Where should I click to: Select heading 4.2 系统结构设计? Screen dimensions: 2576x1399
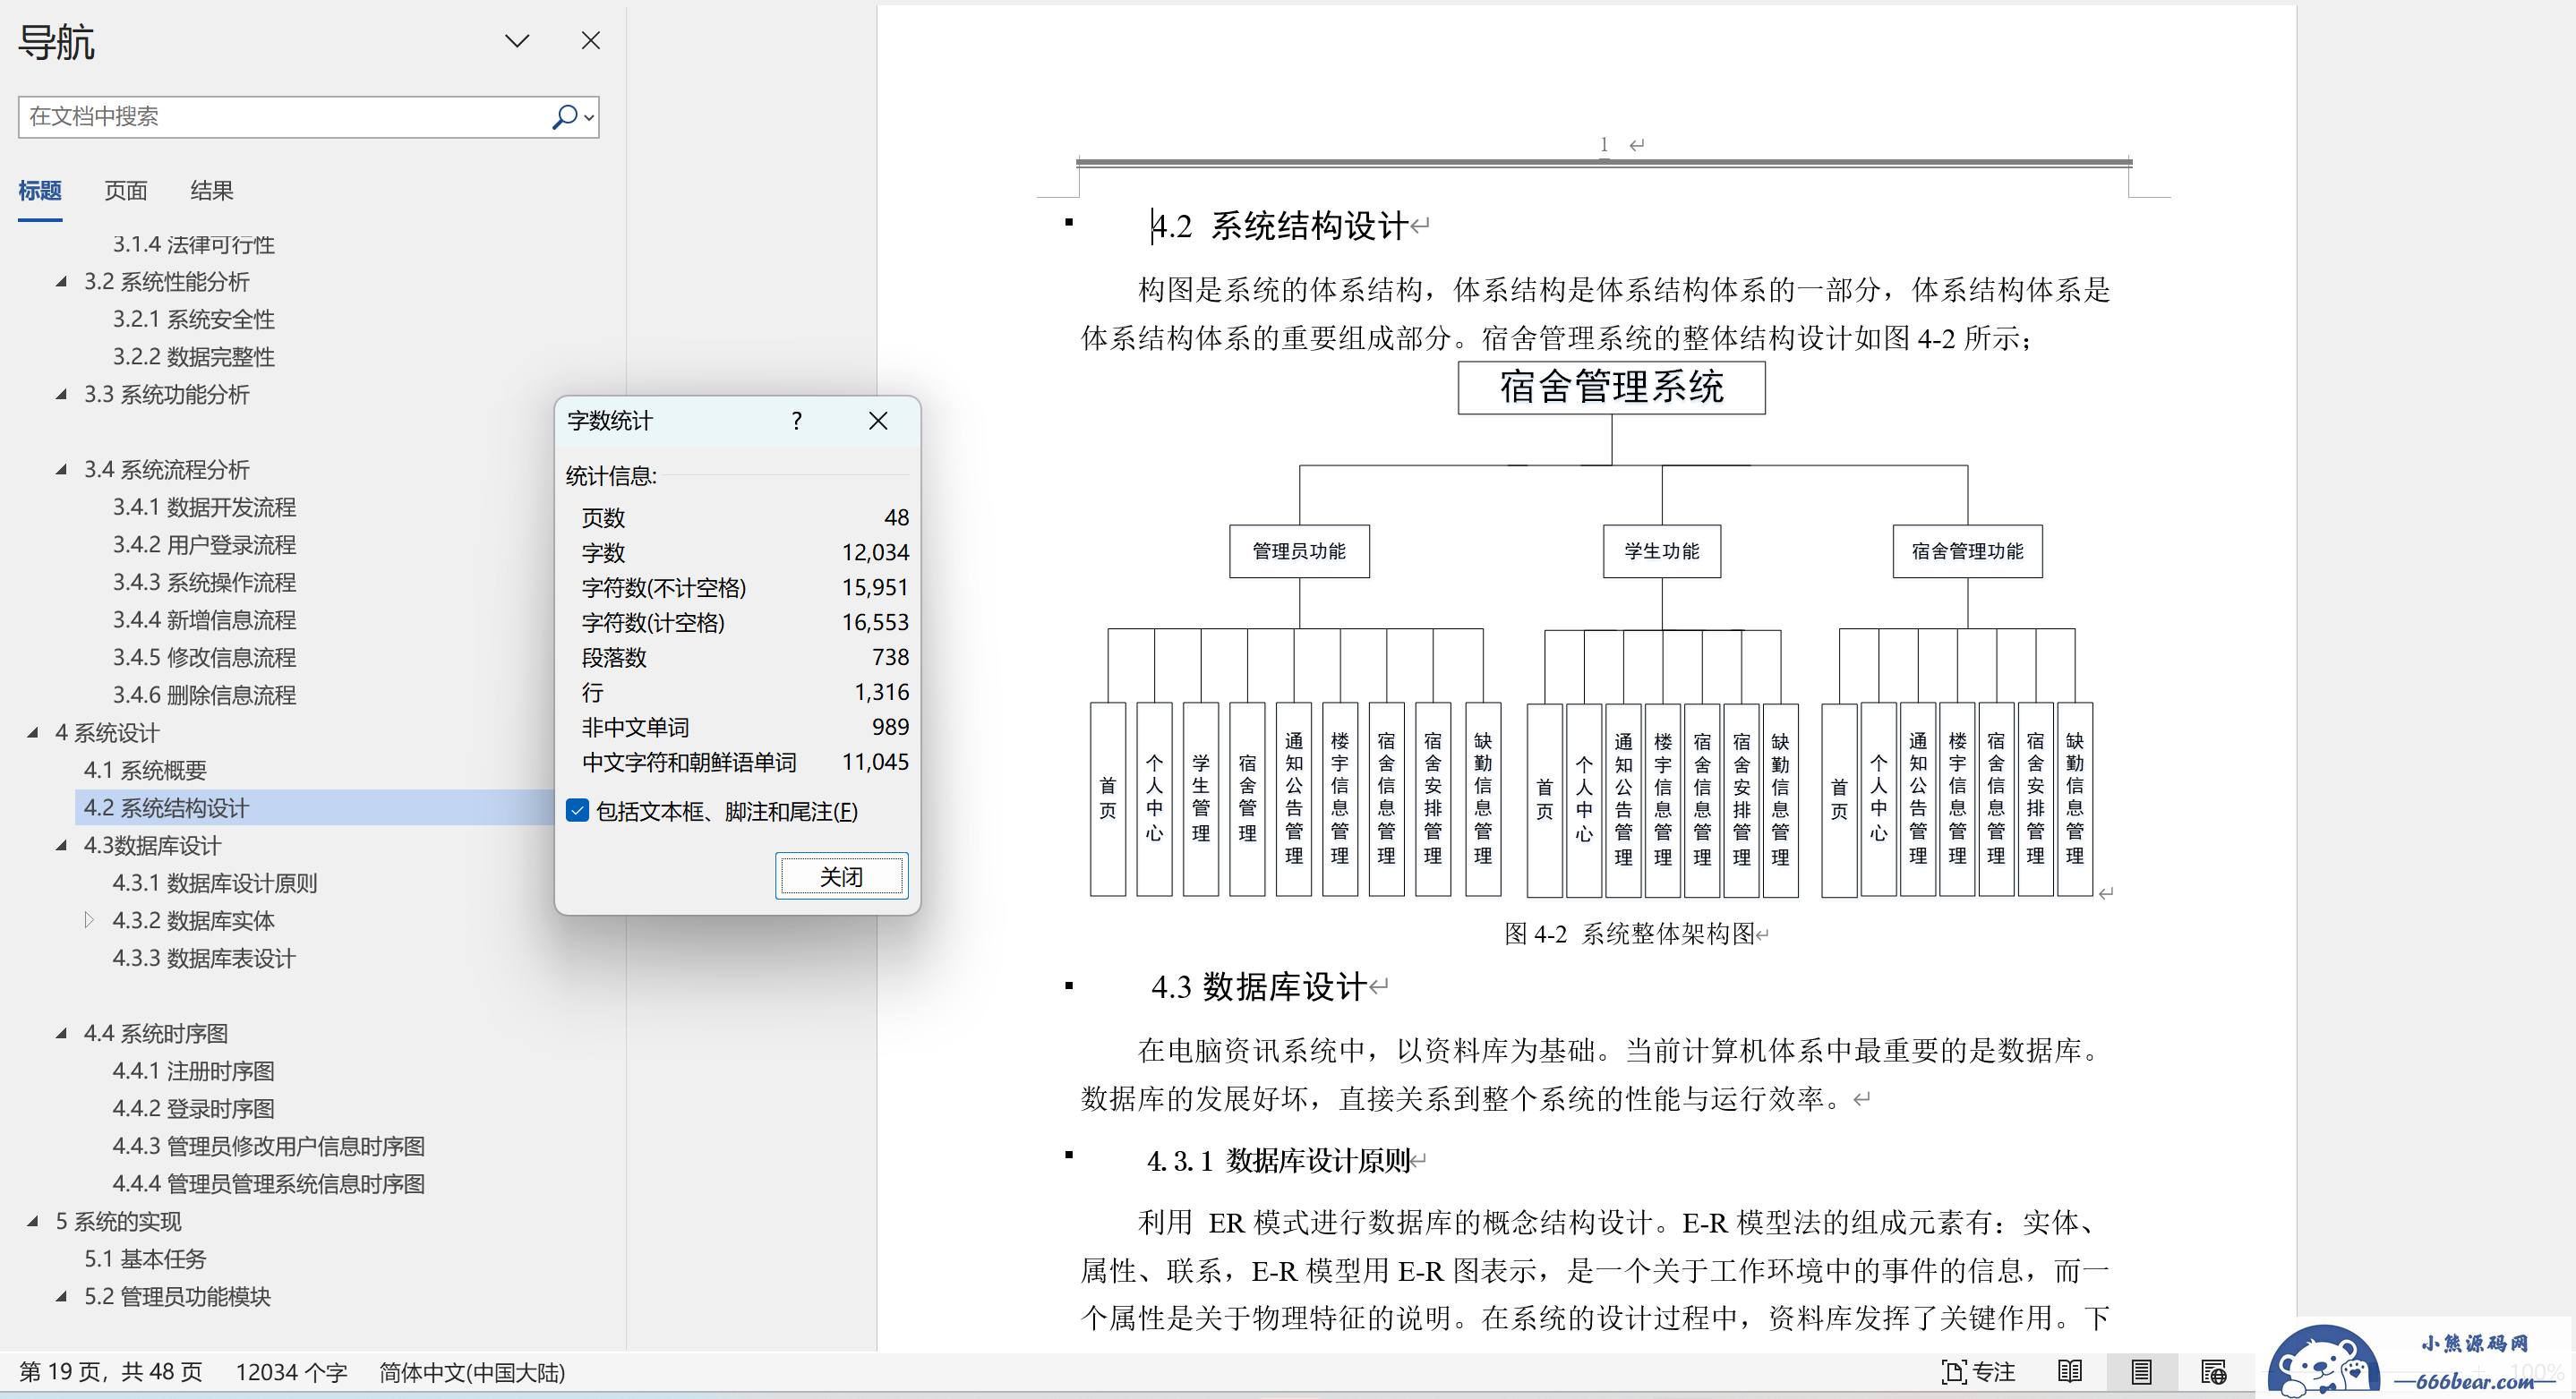point(166,808)
